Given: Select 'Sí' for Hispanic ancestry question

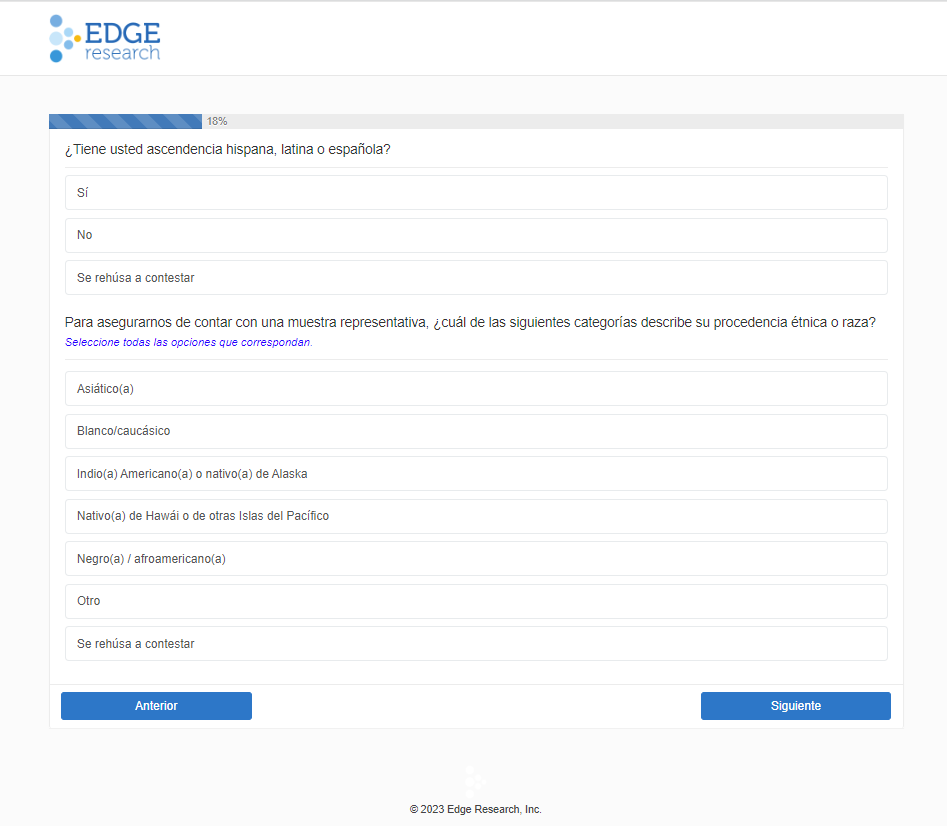Looking at the screenshot, I should point(476,193).
